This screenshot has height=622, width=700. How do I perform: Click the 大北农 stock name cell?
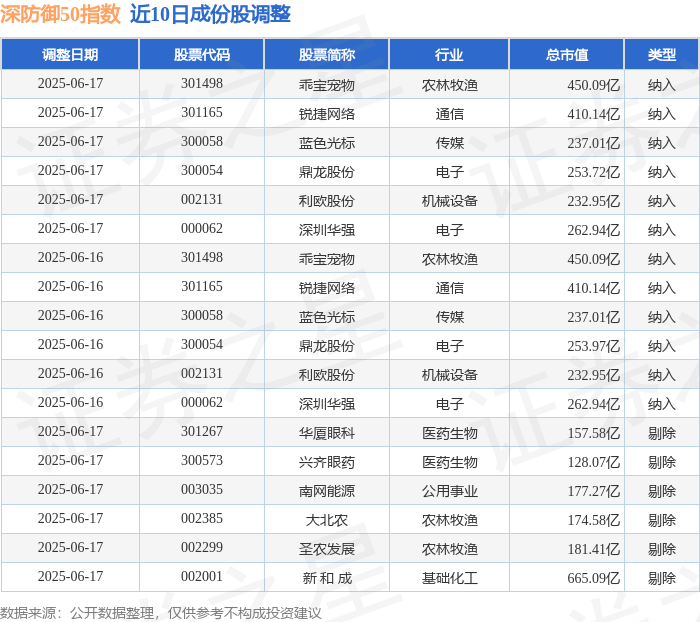click(327, 520)
